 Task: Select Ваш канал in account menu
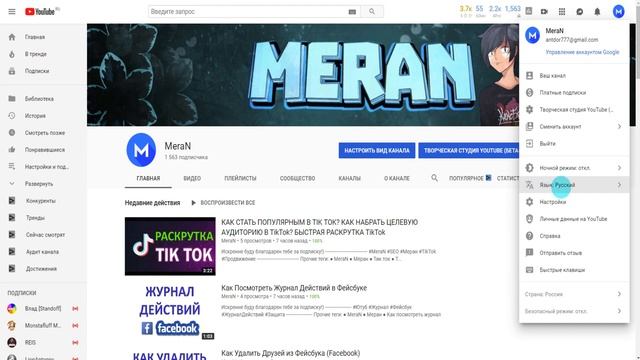574,76
